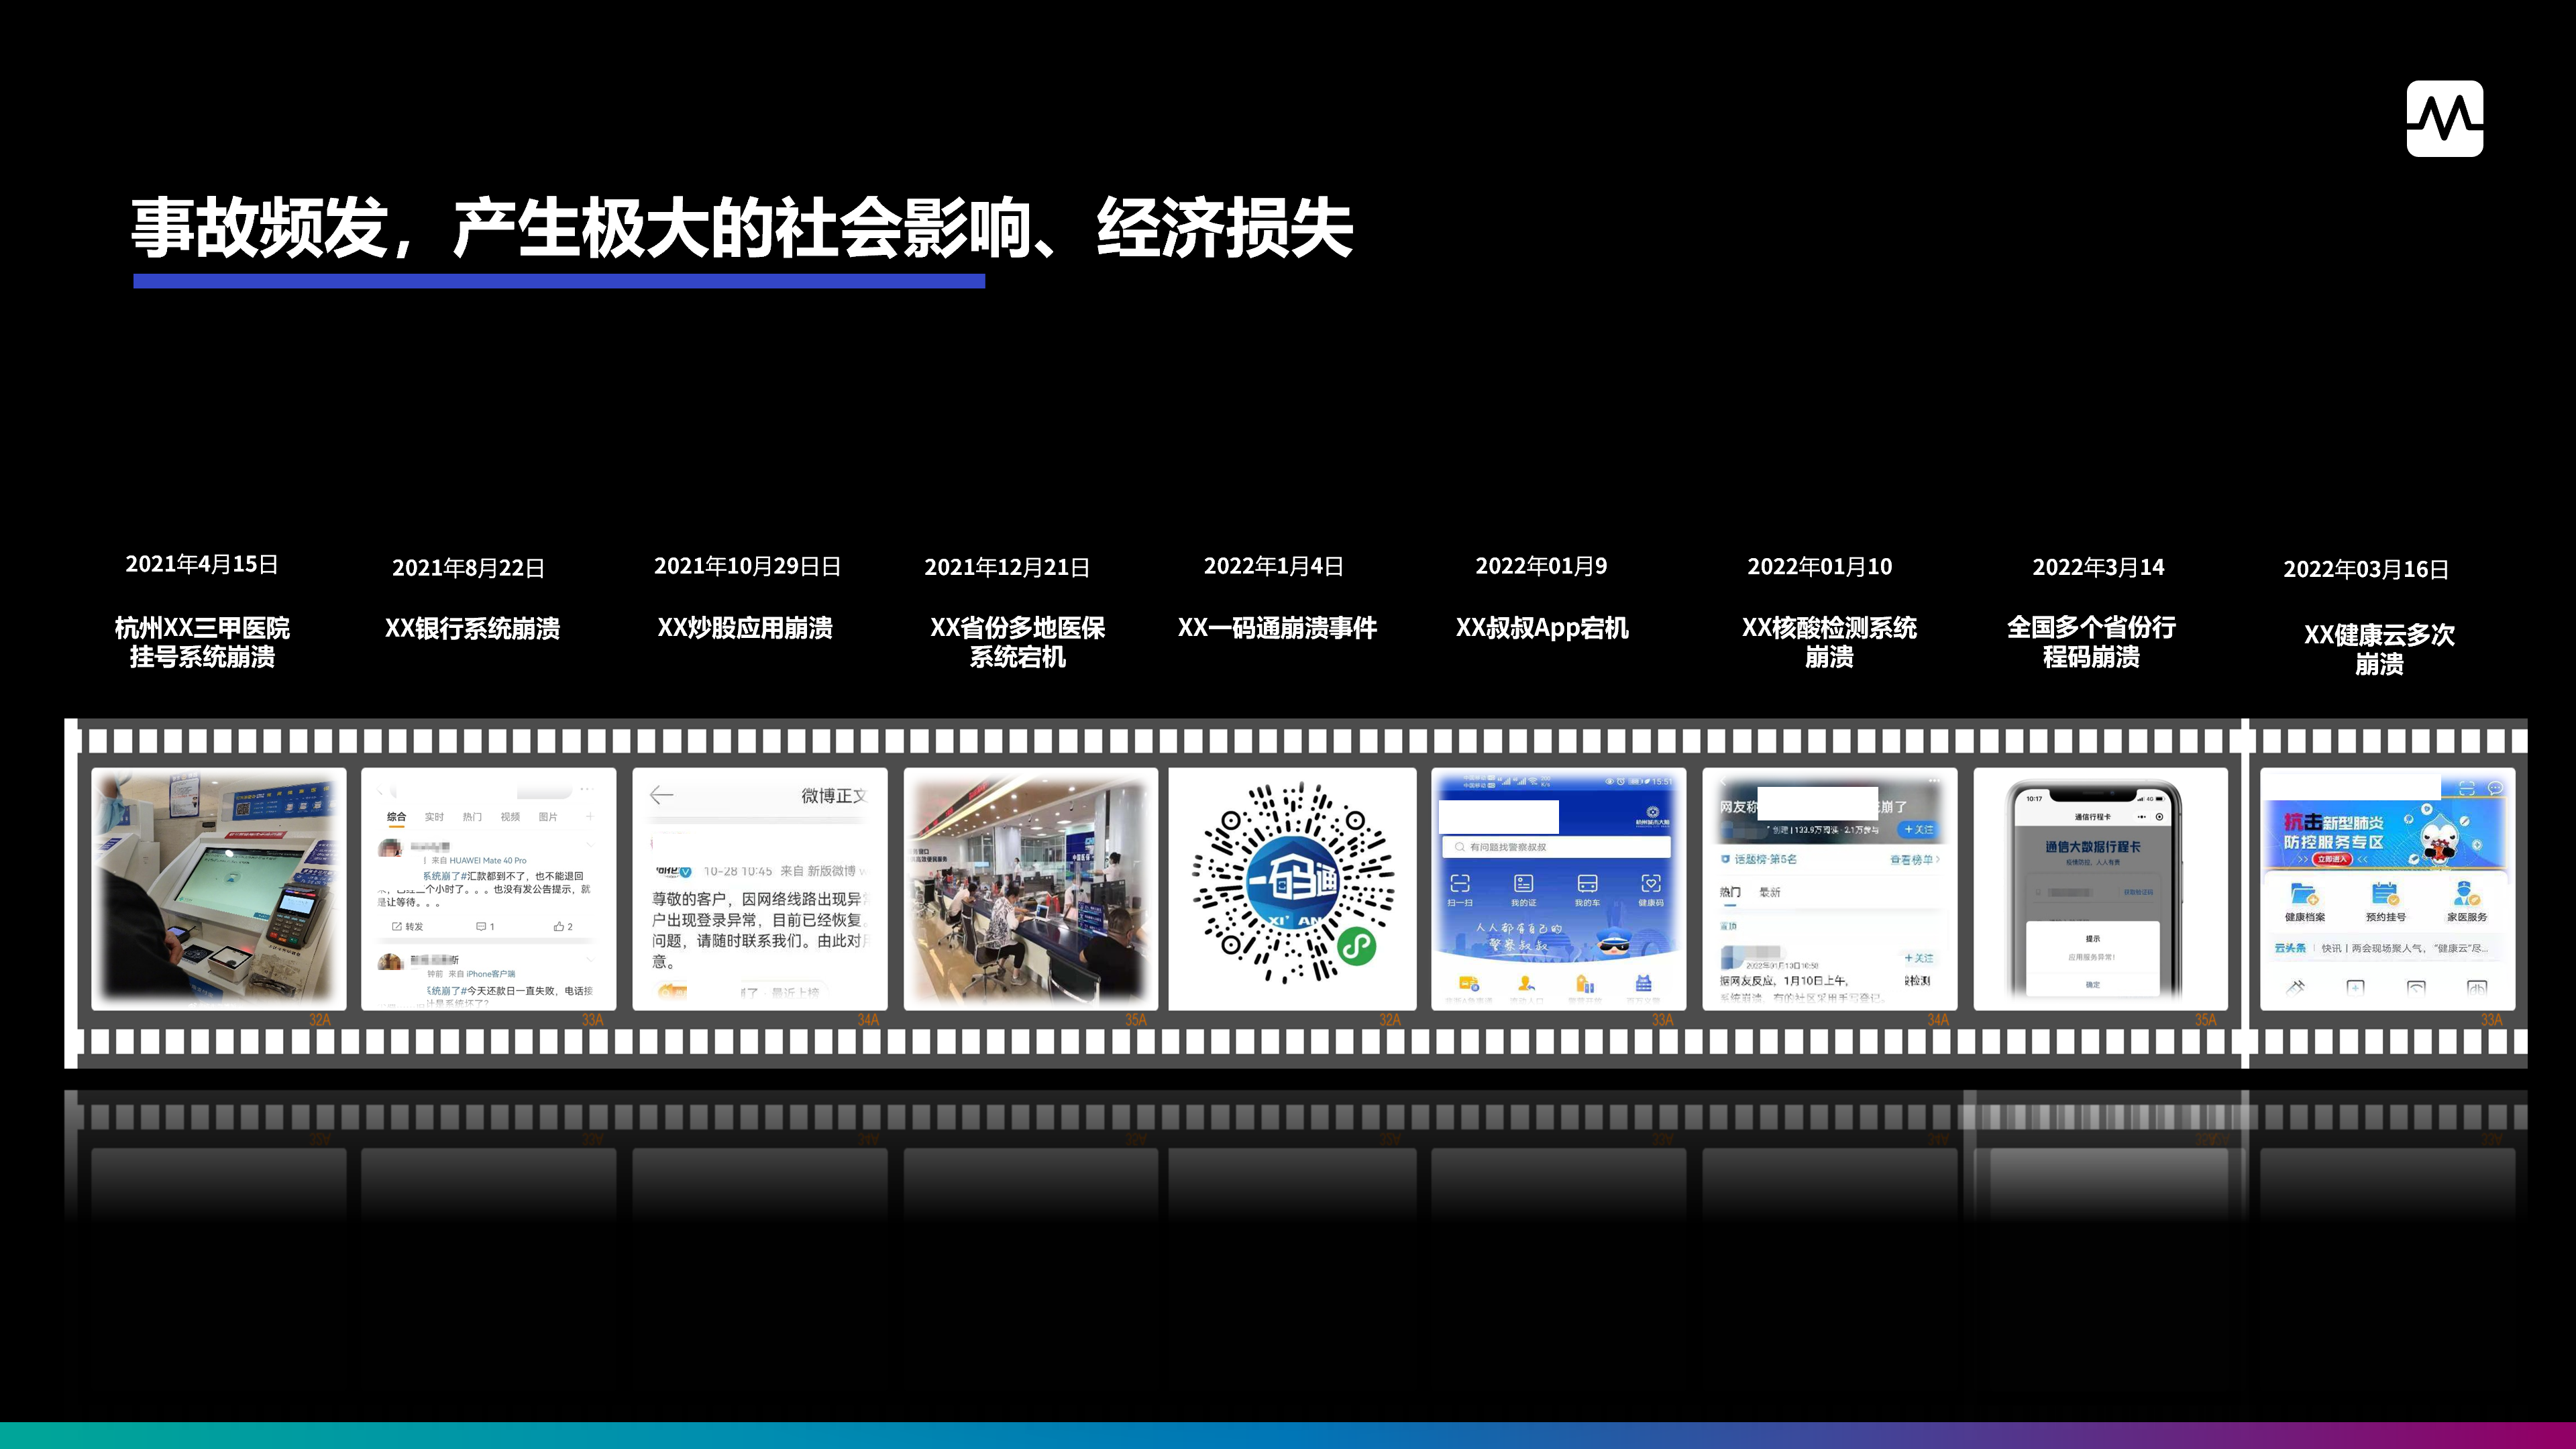Click the 我的证 ID card icon
2576x1449 pixels.
[1523, 884]
